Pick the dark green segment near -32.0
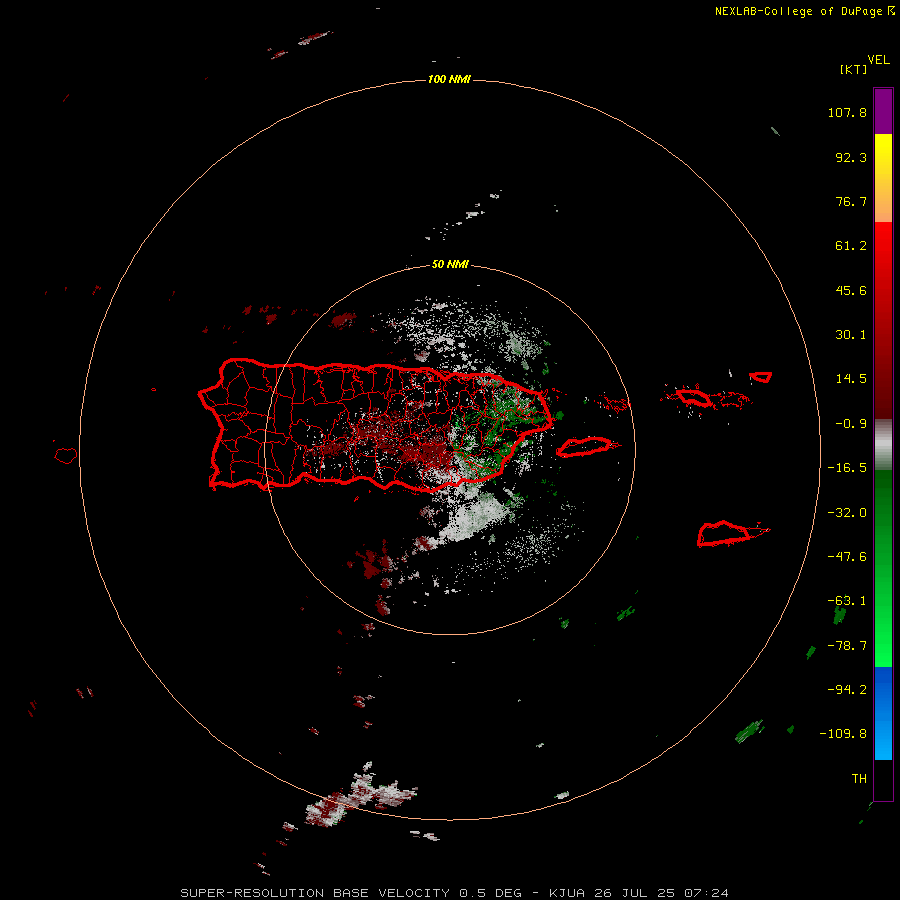Screen dimensions: 900x900 883,513
